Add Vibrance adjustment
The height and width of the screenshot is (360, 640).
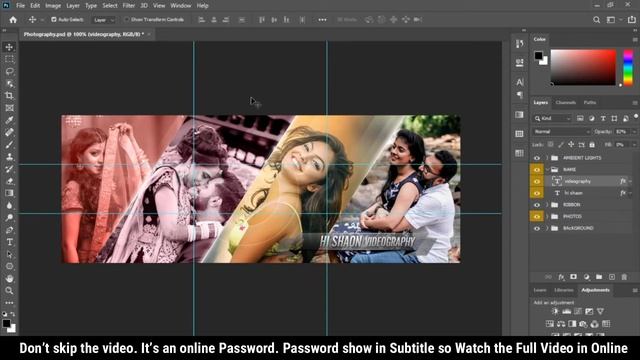coord(600,311)
